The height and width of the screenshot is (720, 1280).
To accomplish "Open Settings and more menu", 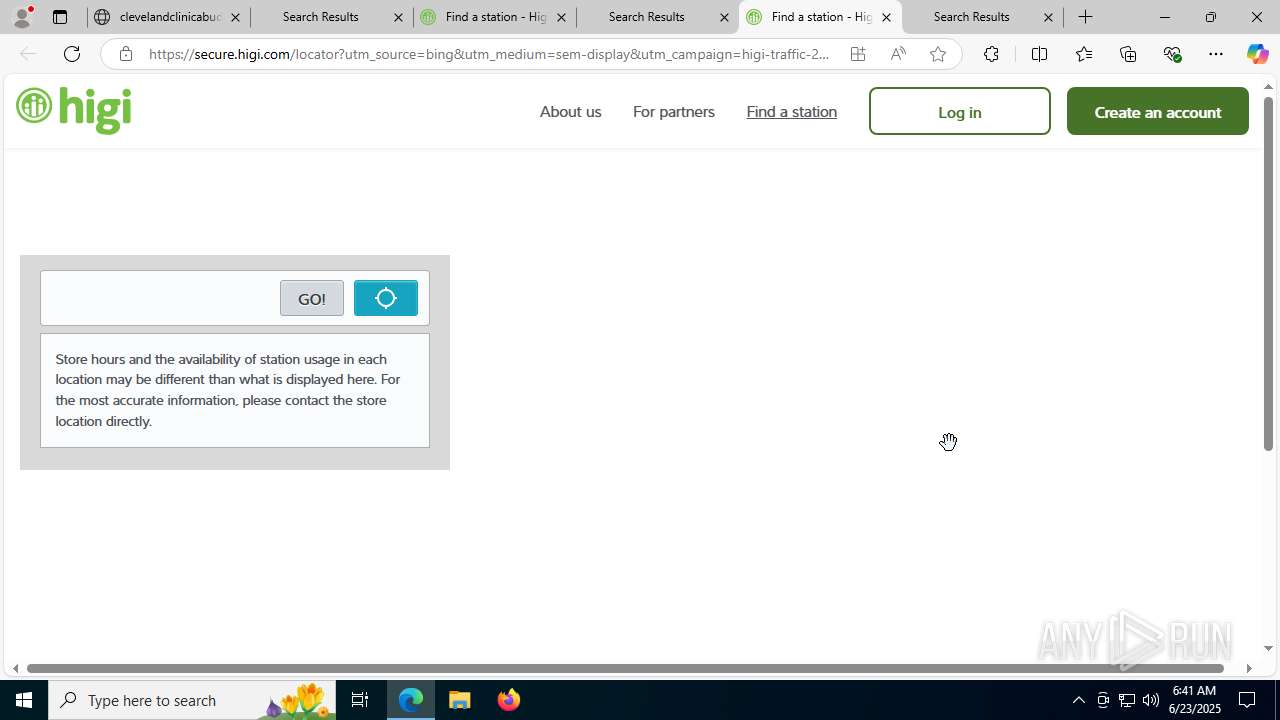I will (1216, 54).
